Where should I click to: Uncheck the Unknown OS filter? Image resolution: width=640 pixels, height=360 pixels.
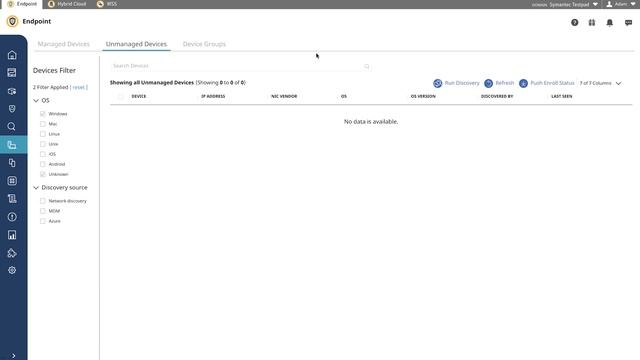[x=43, y=174]
